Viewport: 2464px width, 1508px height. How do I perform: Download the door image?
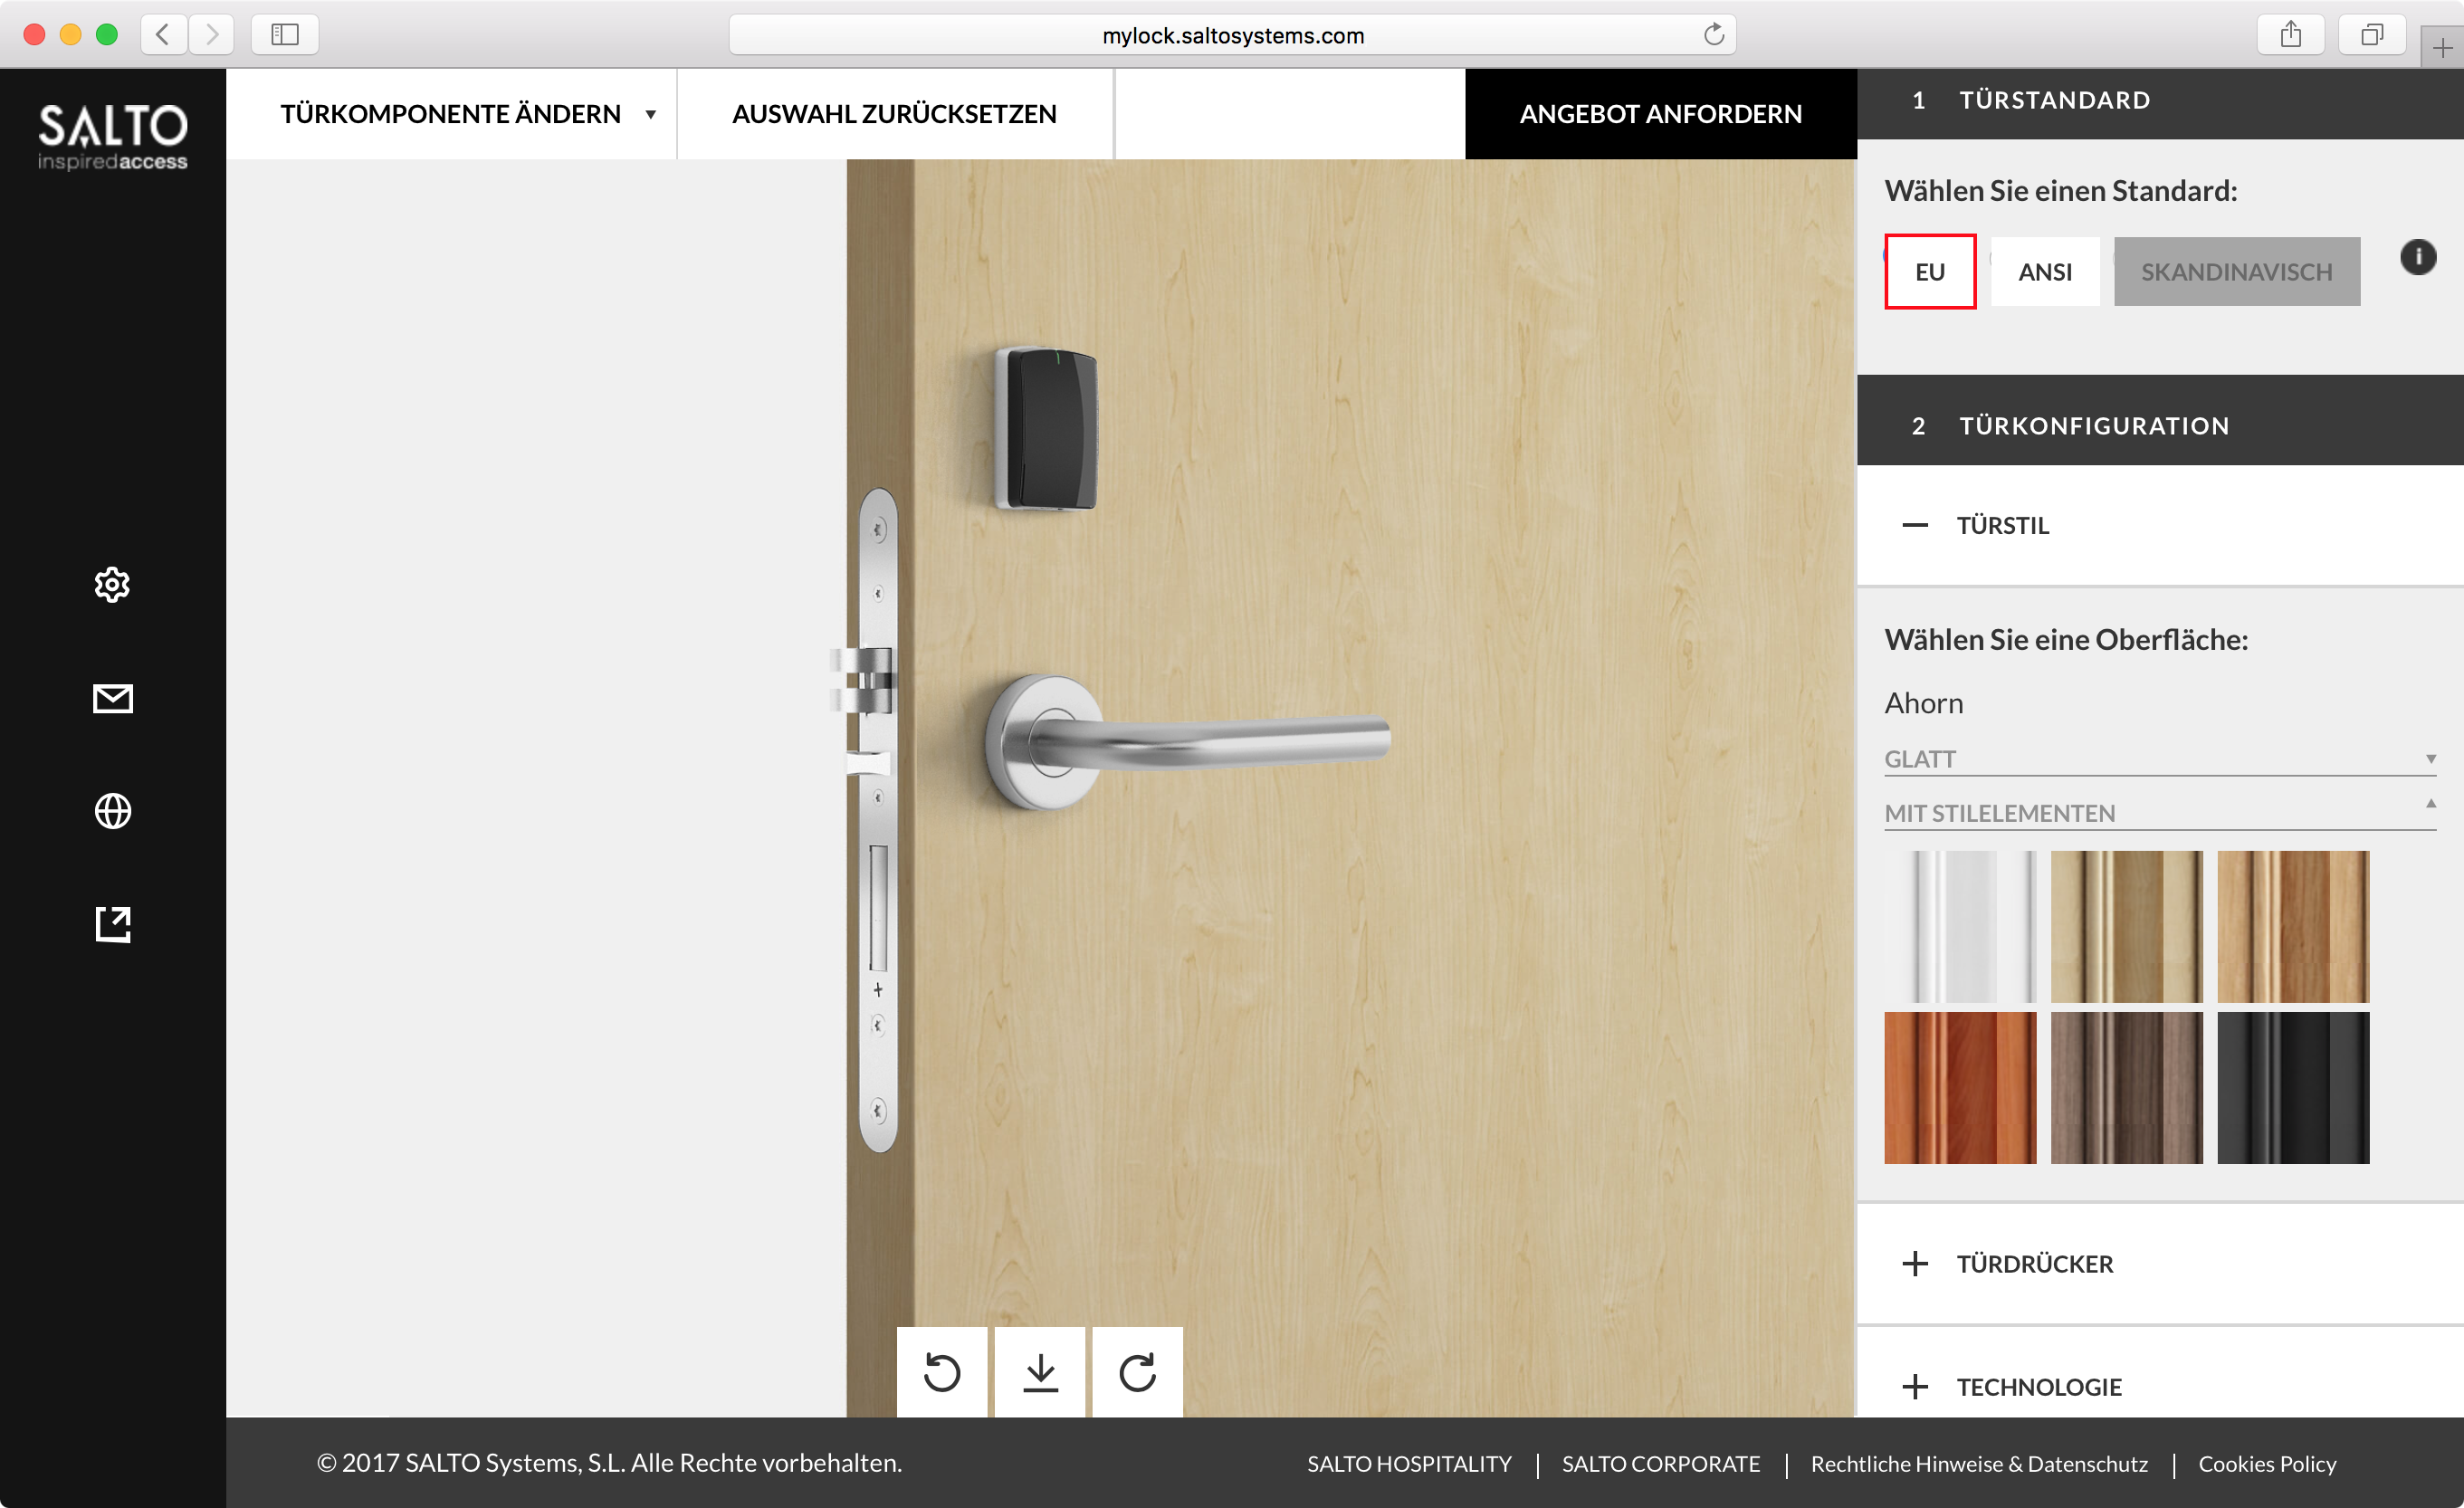[x=1040, y=1372]
